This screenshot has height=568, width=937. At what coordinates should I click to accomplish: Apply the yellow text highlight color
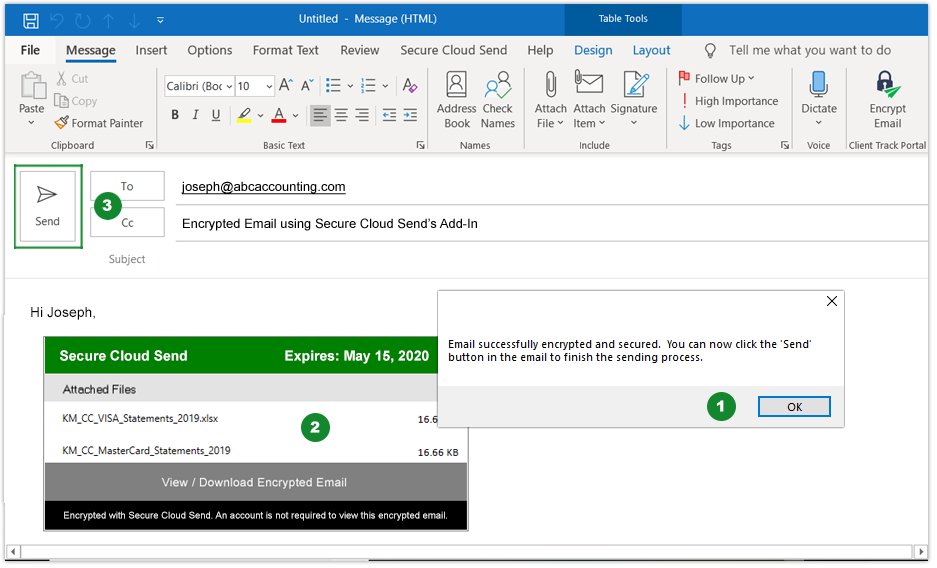tap(244, 115)
